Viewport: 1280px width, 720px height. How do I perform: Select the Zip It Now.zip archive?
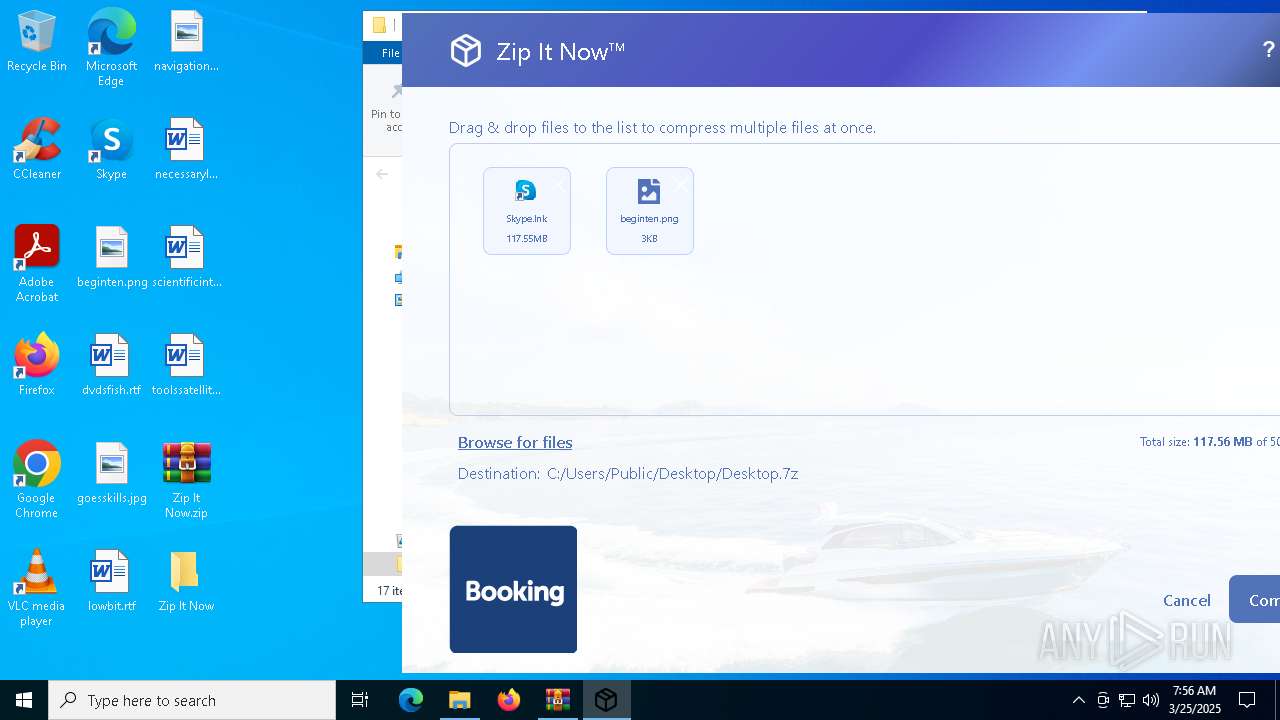(x=186, y=479)
